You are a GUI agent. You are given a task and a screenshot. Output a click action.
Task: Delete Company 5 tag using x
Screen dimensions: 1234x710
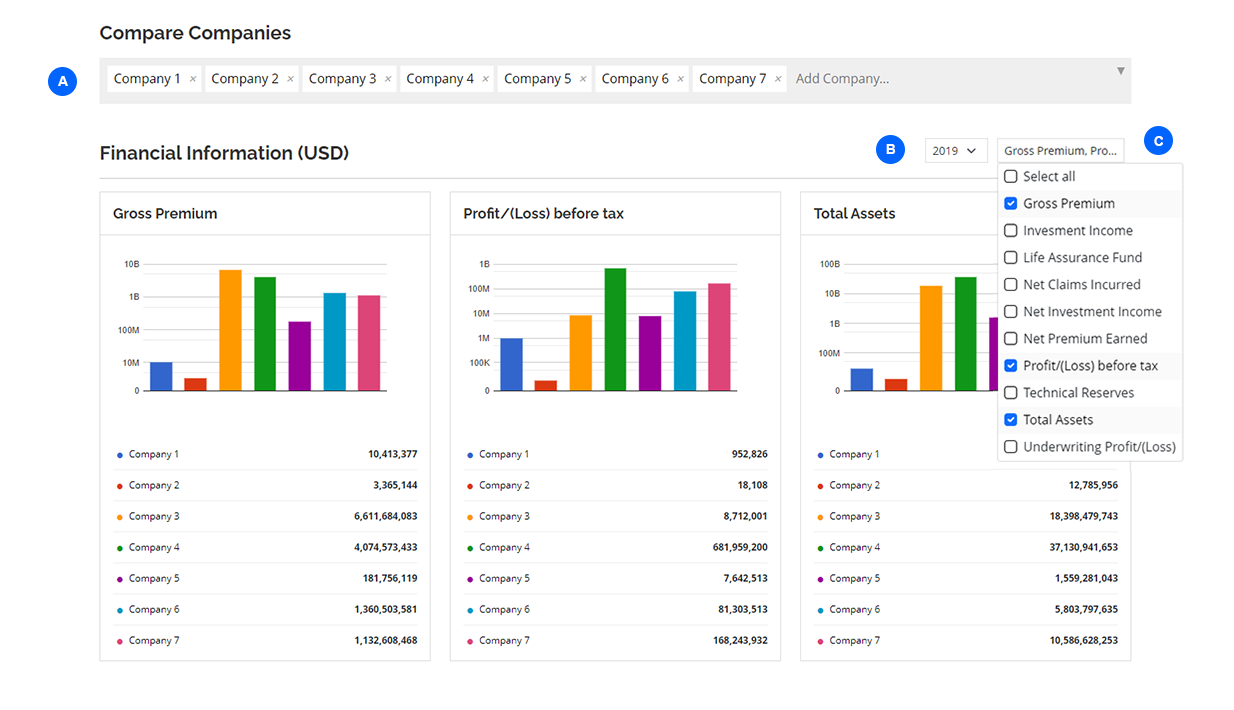[583, 79]
